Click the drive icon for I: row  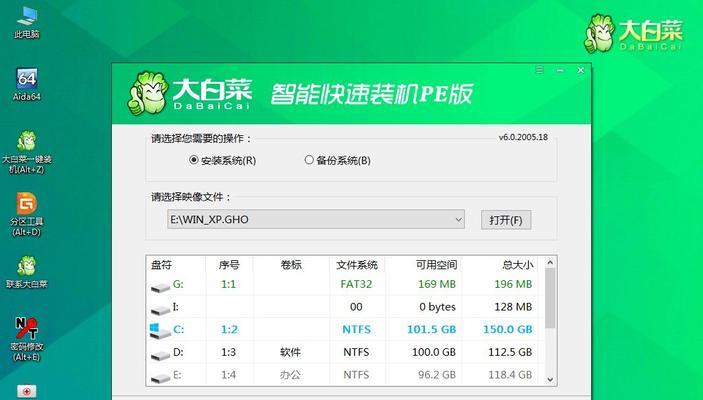point(160,309)
